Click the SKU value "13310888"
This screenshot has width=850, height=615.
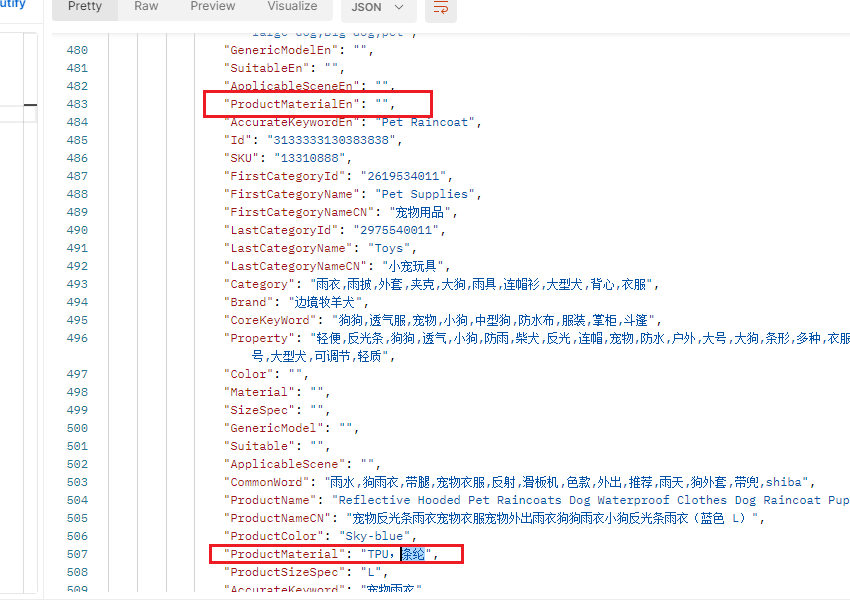point(309,158)
